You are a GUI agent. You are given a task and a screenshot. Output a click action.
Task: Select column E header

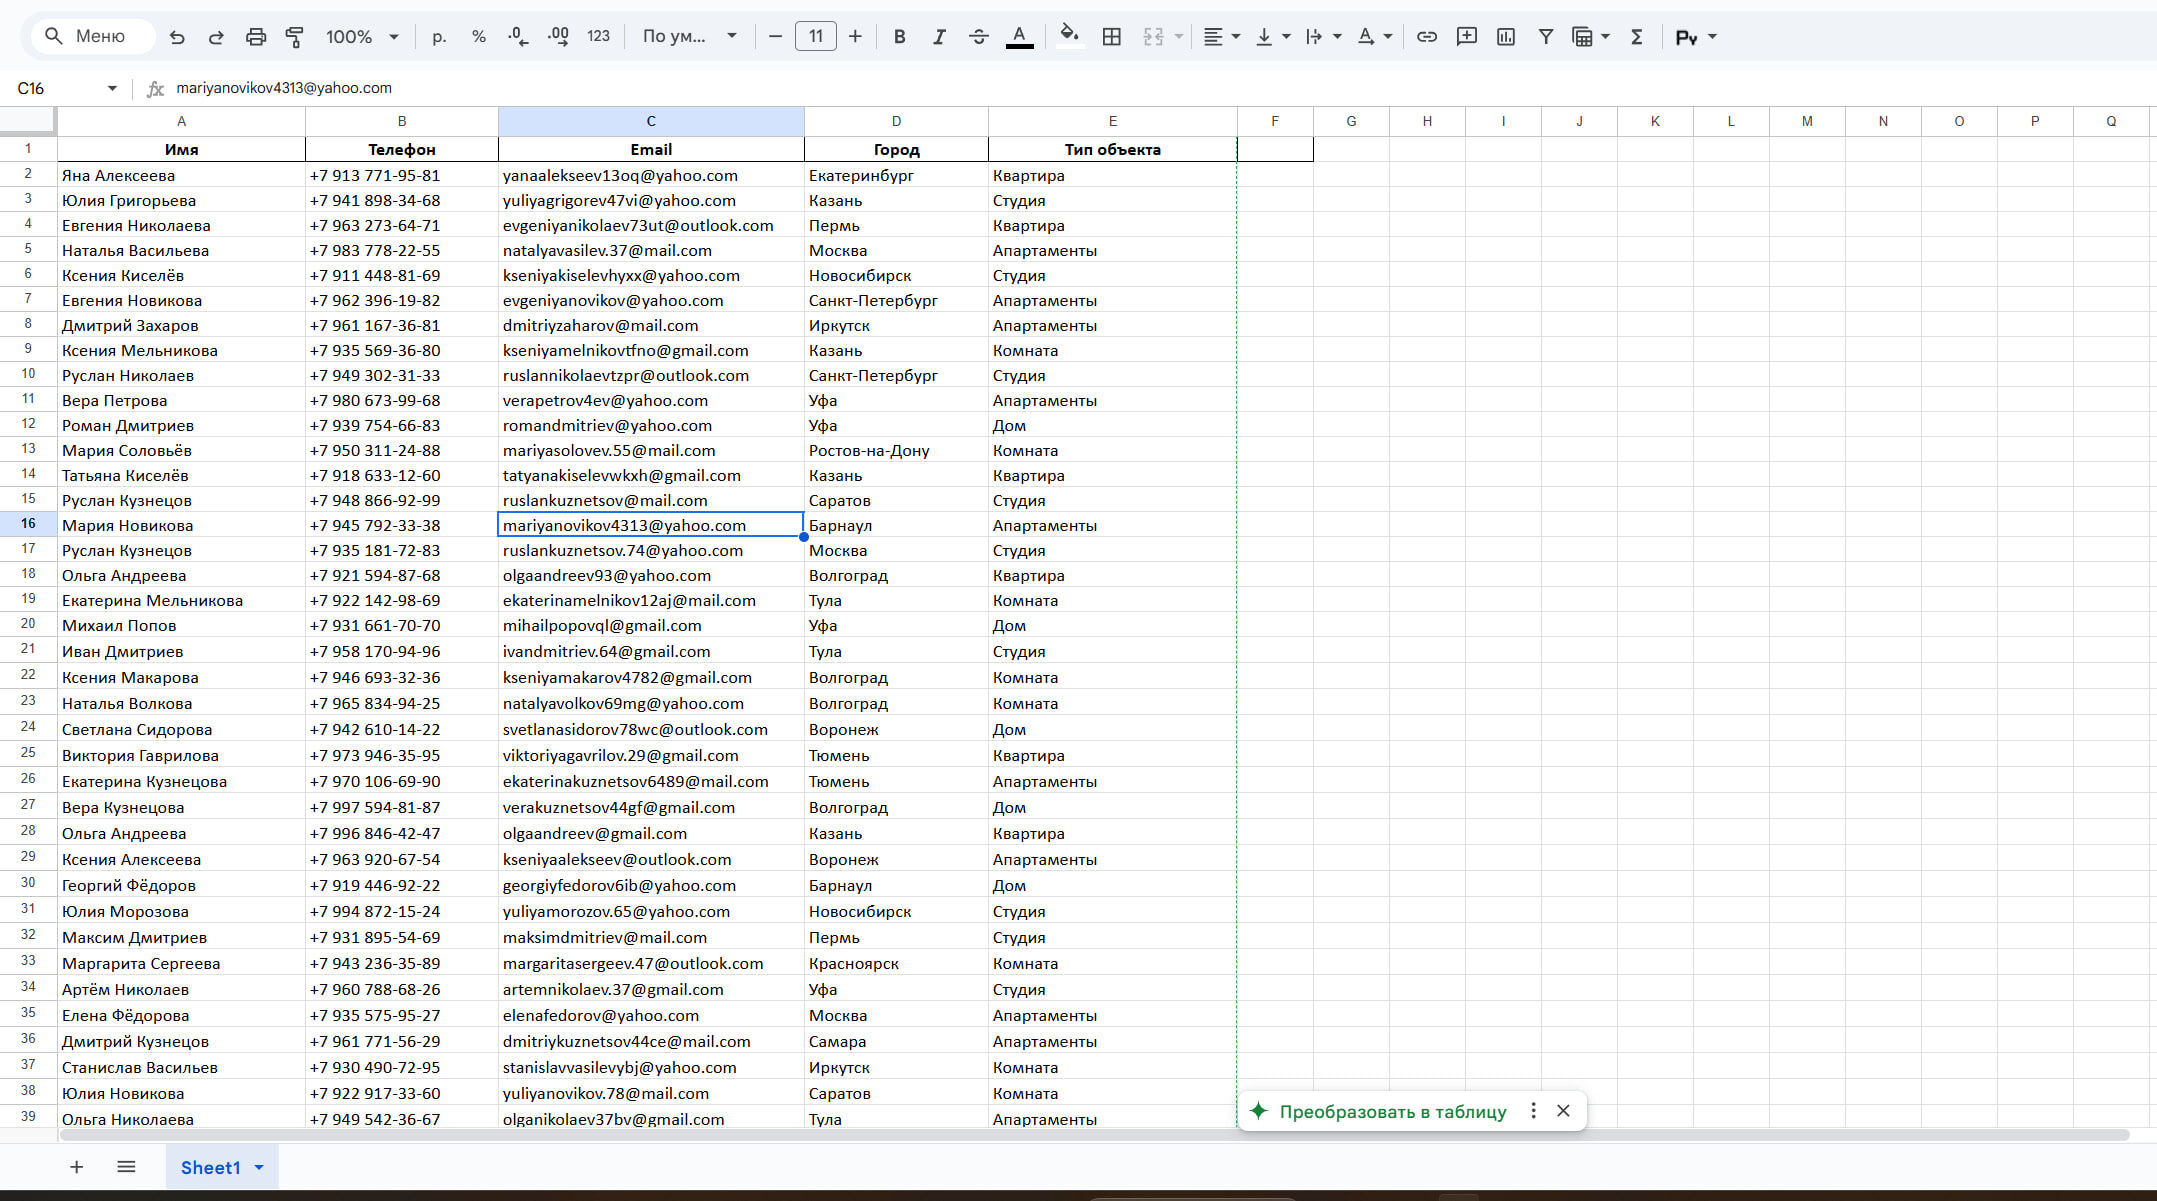coord(1112,121)
